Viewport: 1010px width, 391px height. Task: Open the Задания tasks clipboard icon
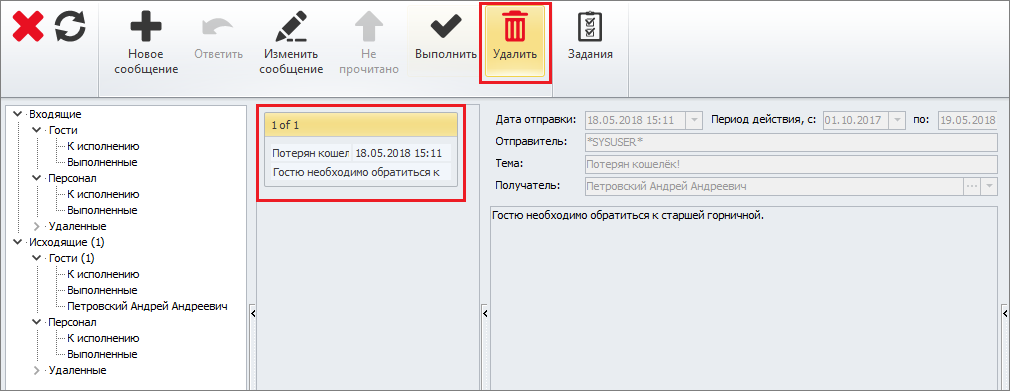click(x=590, y=37)
